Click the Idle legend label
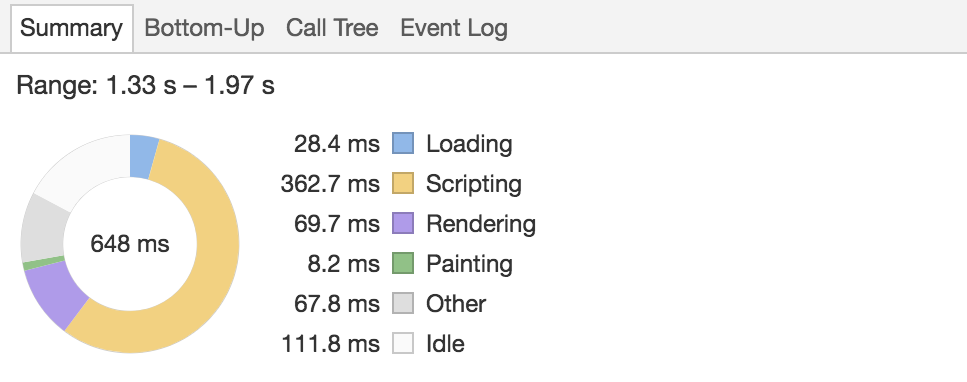This screenshot has width=967, height=382. [445, 344]
